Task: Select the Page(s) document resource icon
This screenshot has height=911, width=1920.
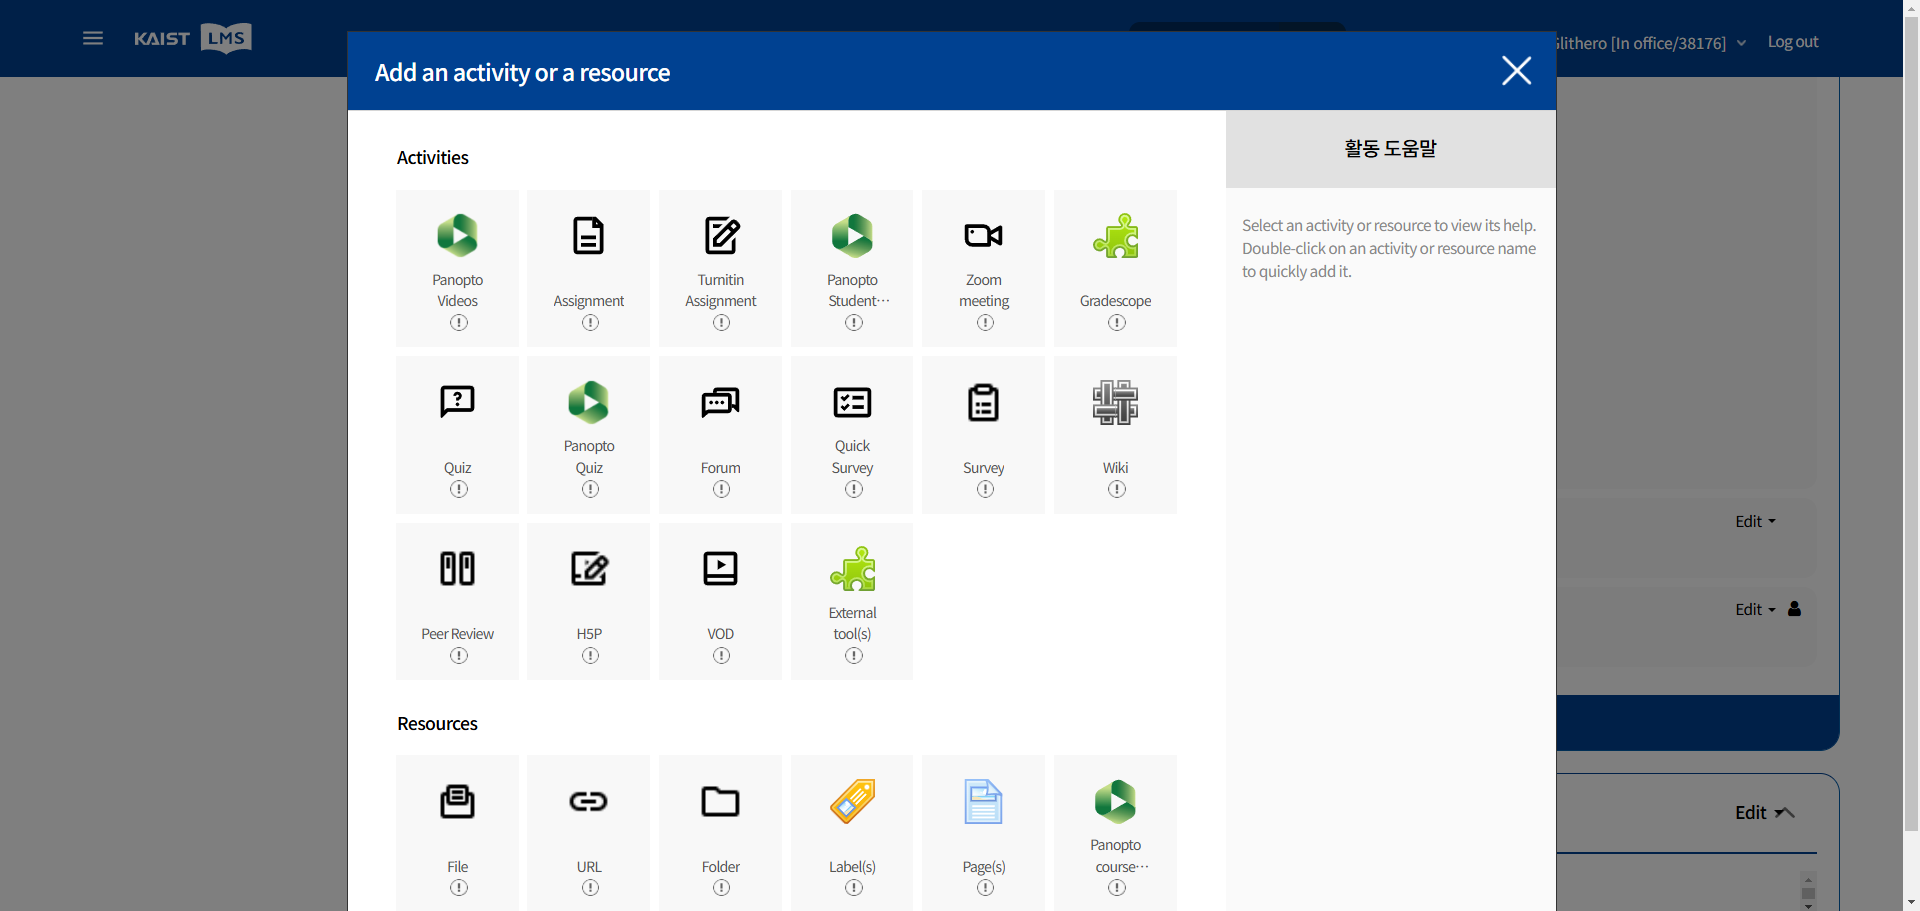Action: tap(984, 801)
